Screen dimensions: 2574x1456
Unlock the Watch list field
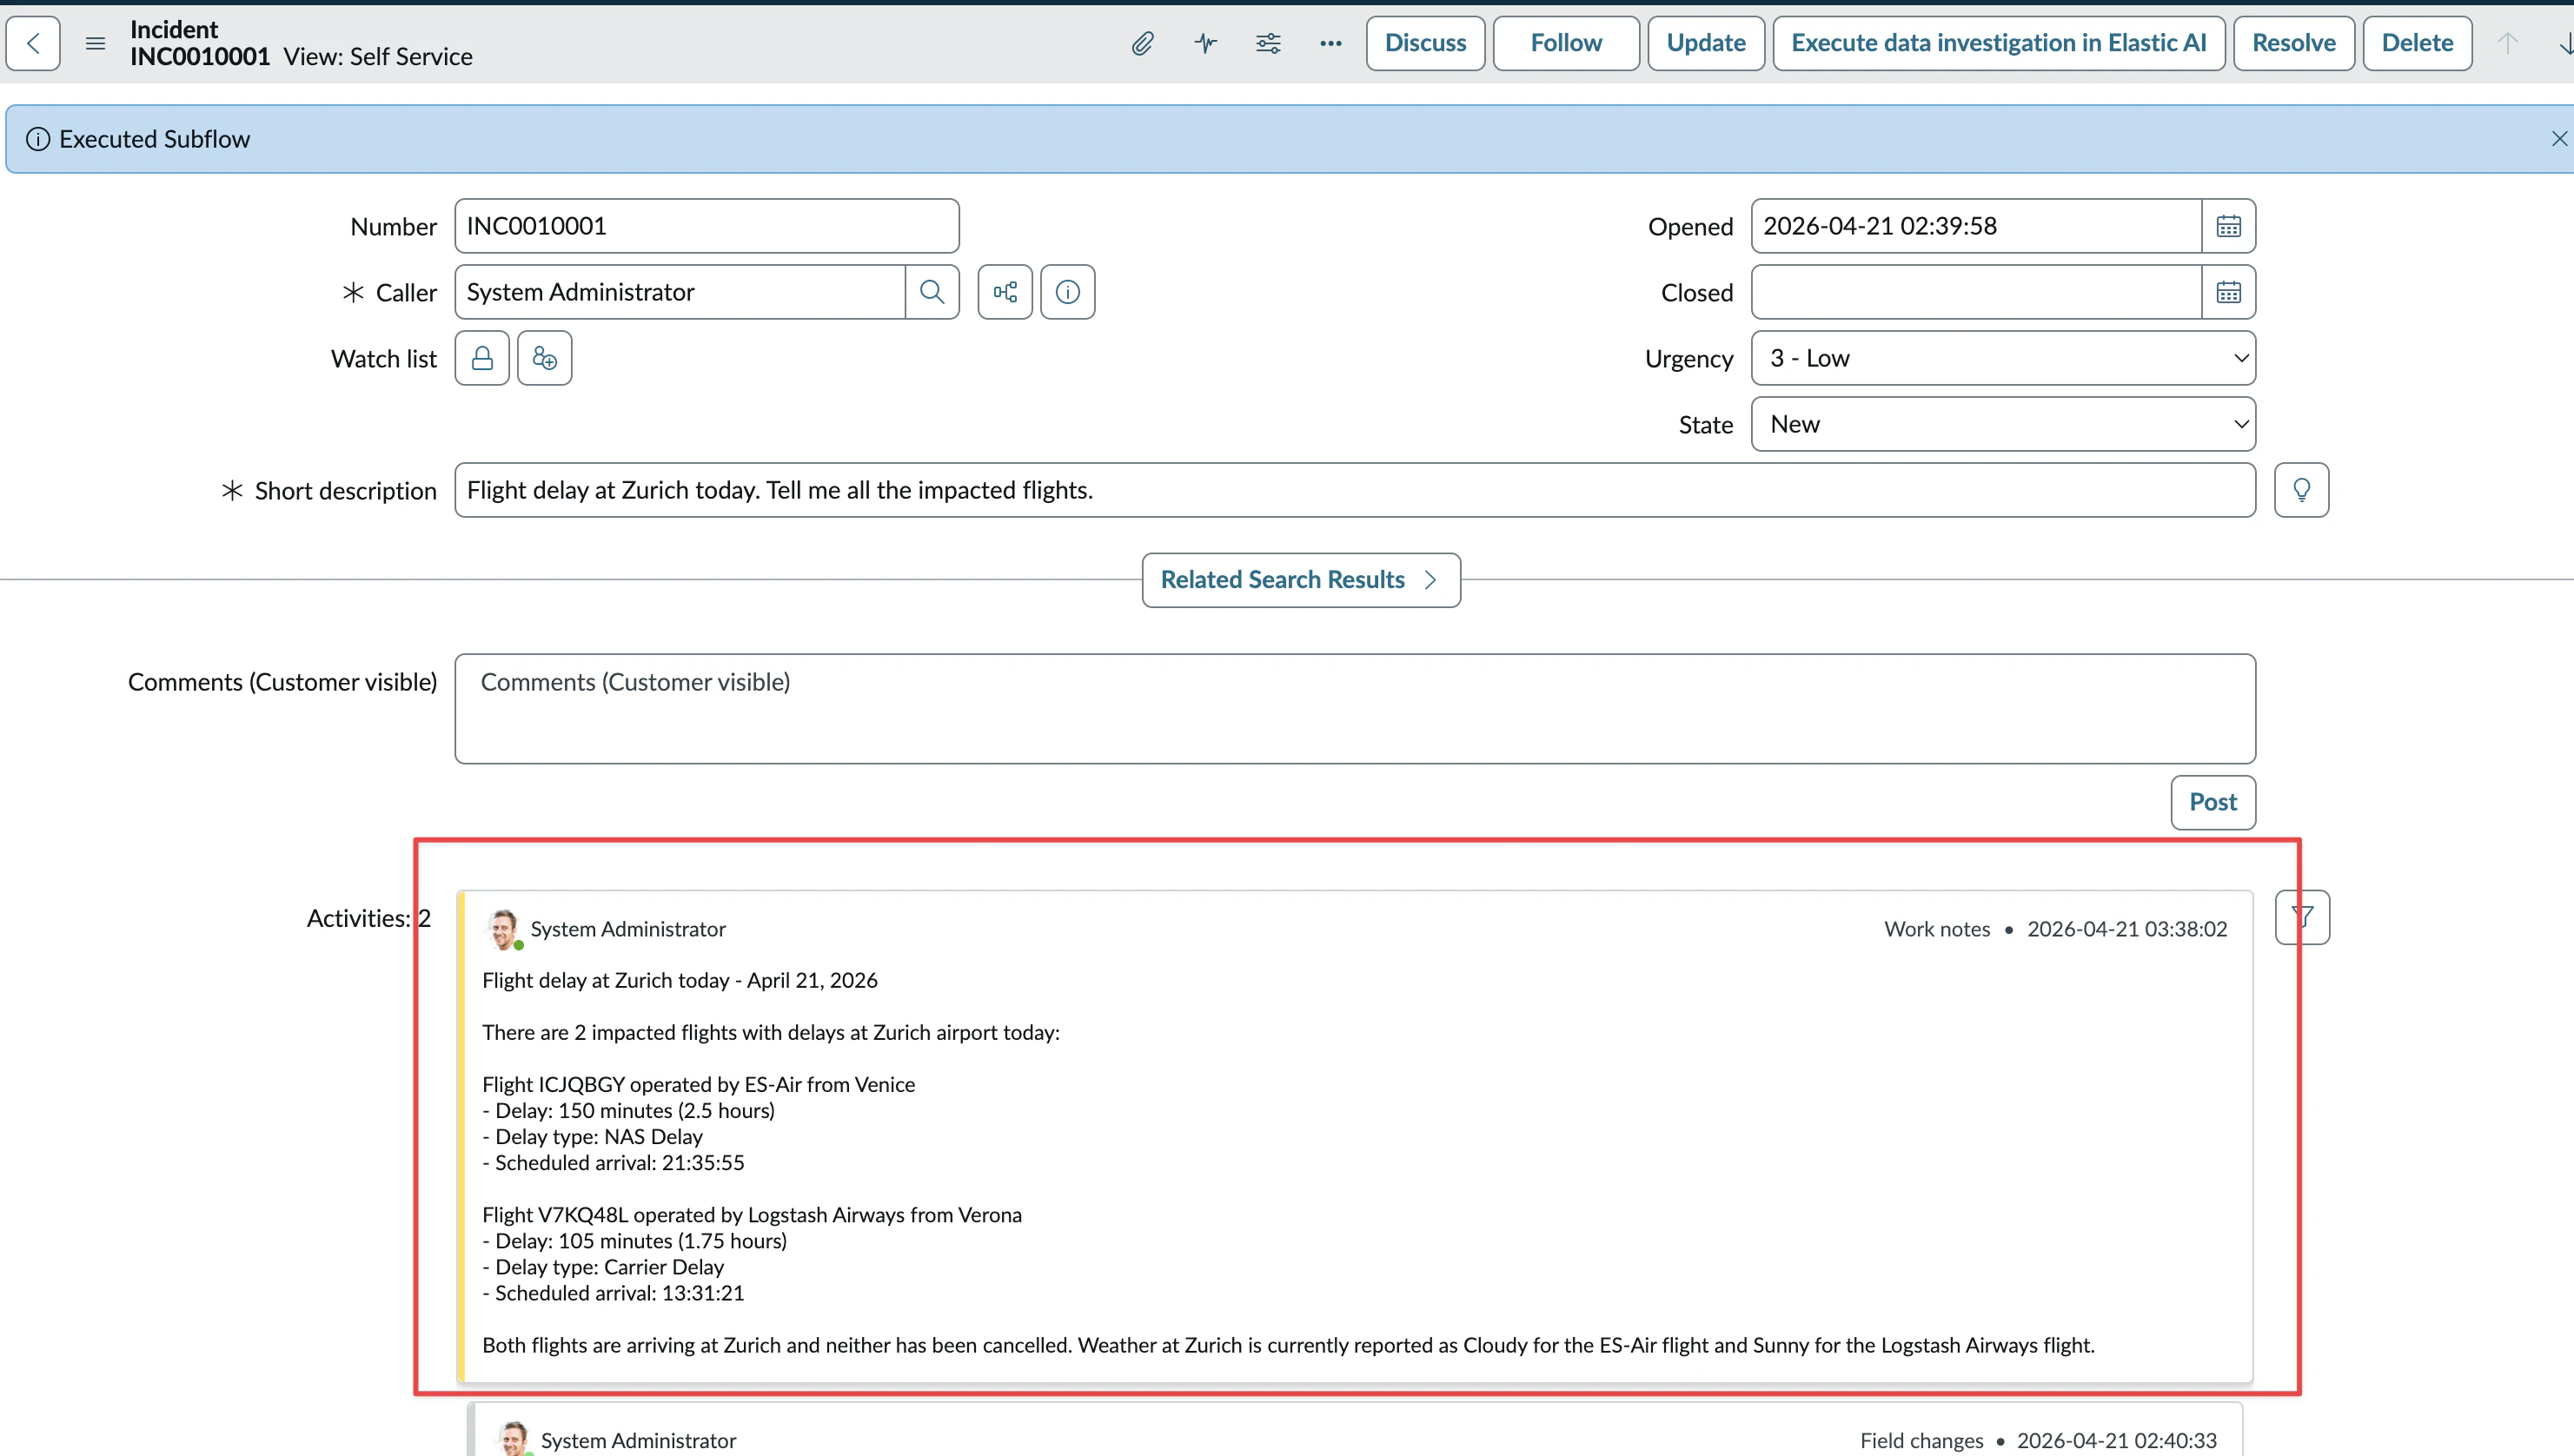482,358
